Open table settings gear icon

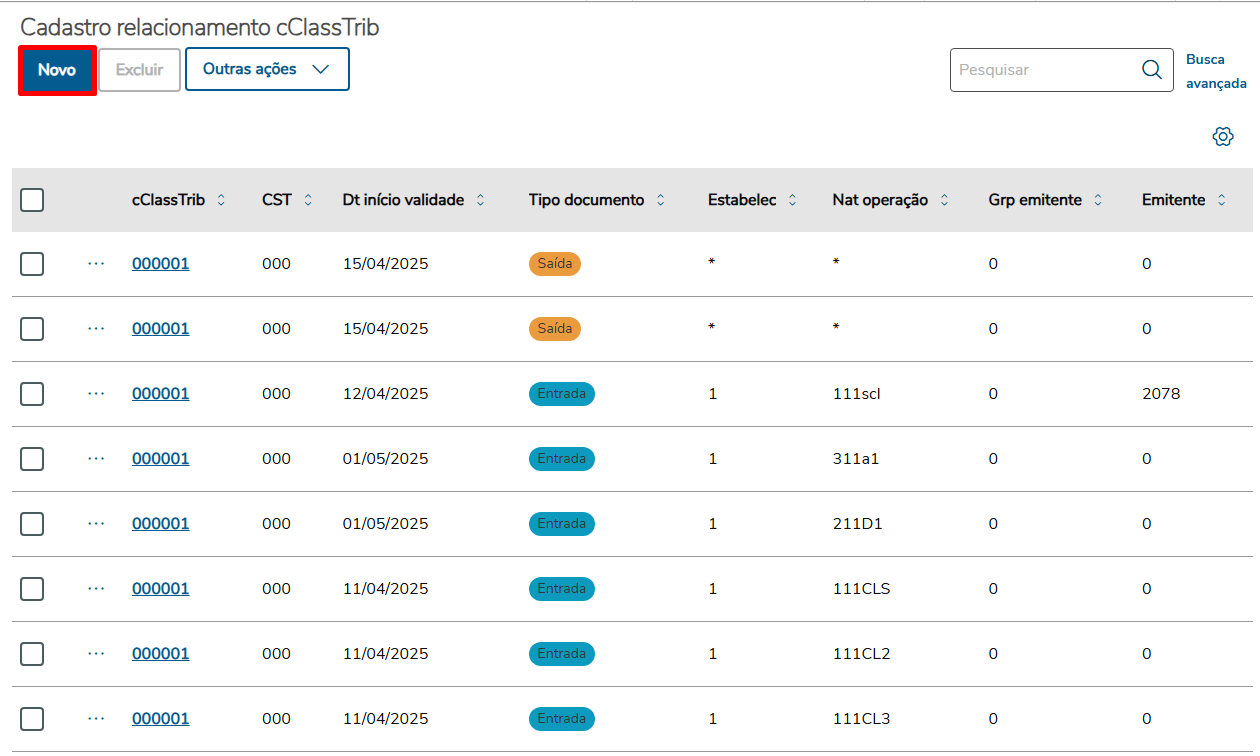click(1222, 137)
